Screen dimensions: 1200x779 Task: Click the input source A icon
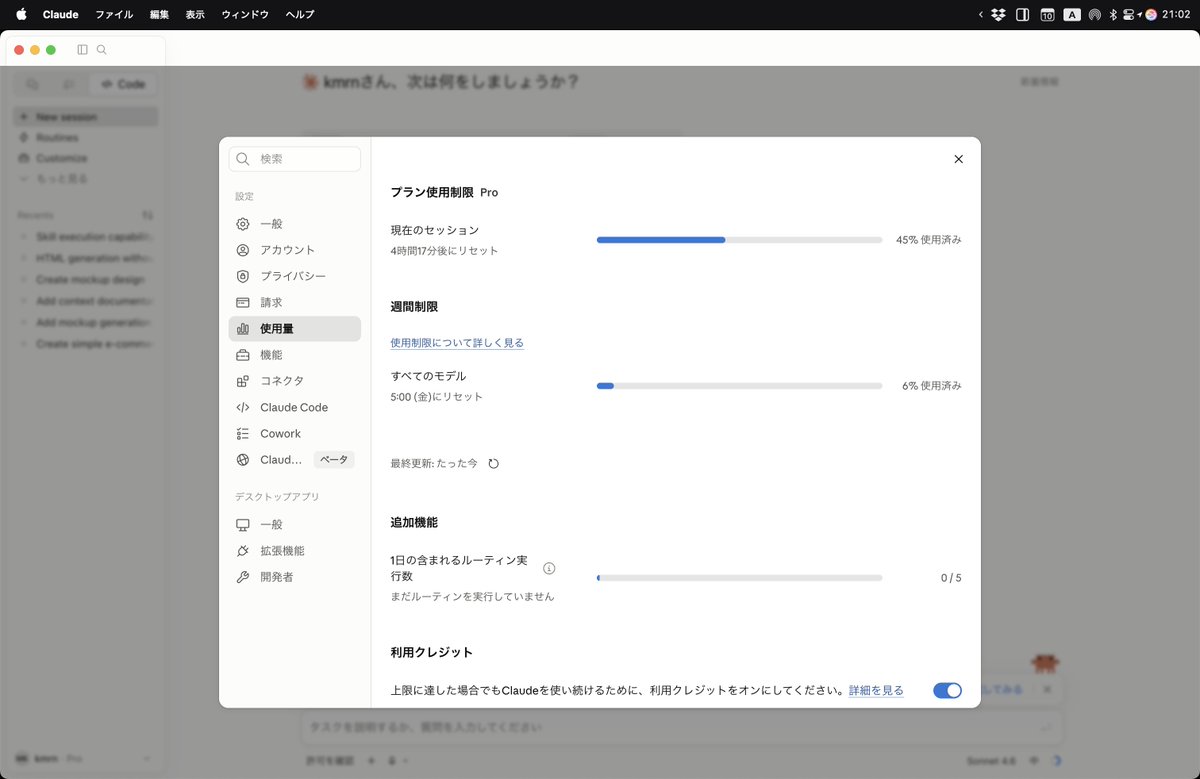pos(1072,15)
